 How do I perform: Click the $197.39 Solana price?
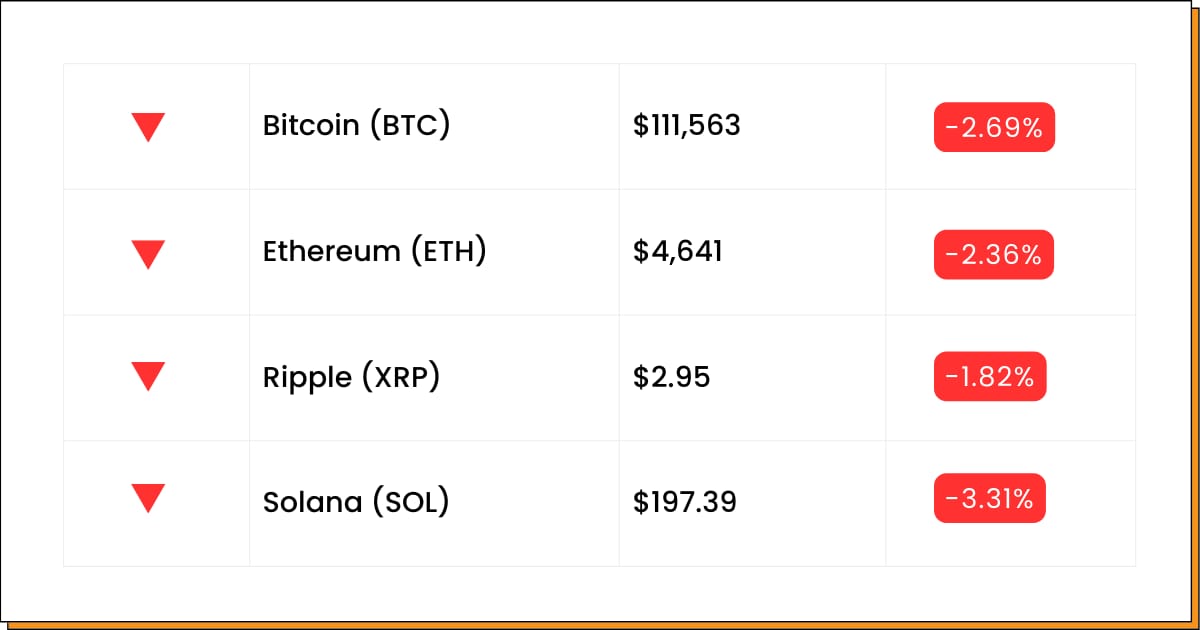pos(685,502)
